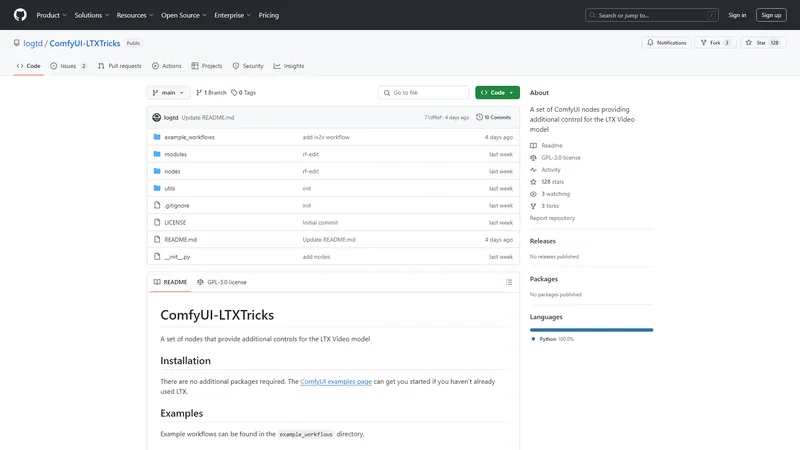Open the ComfyUI-LTXTricks repository title link

[x=85, y=43]
